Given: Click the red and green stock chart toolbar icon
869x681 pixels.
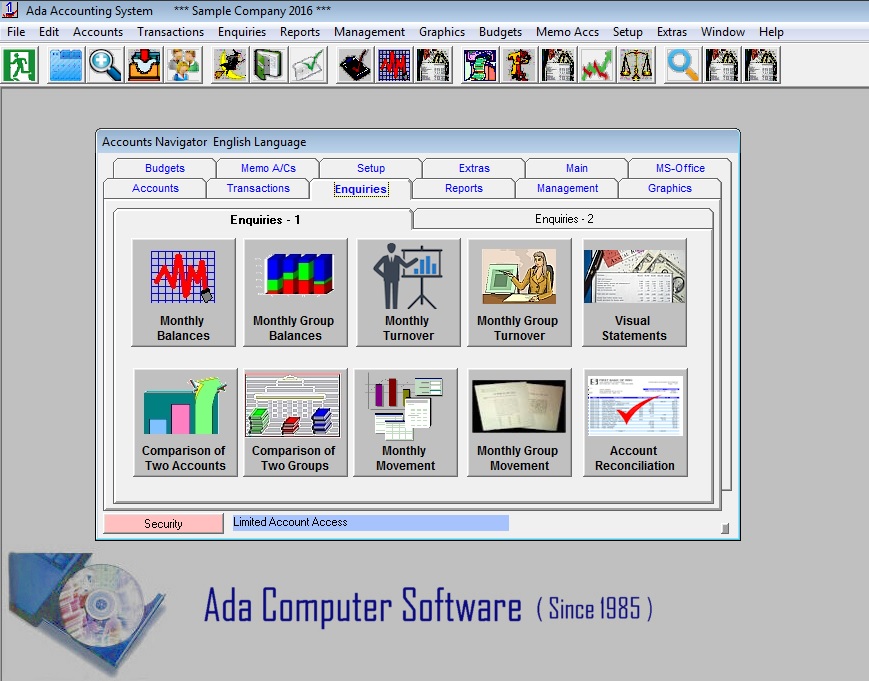Looking at the screenshot, I should 597,65.
